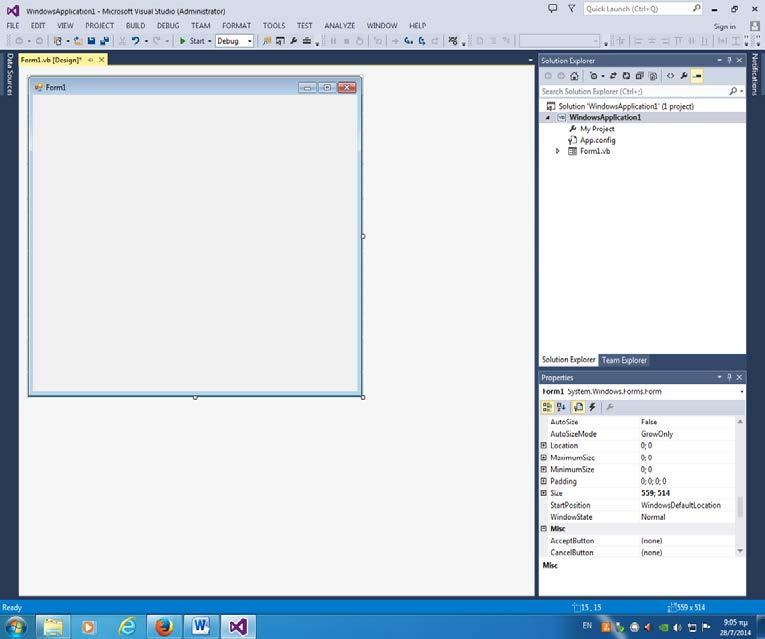Click the Undo arrow icon

tap(135, 41)
